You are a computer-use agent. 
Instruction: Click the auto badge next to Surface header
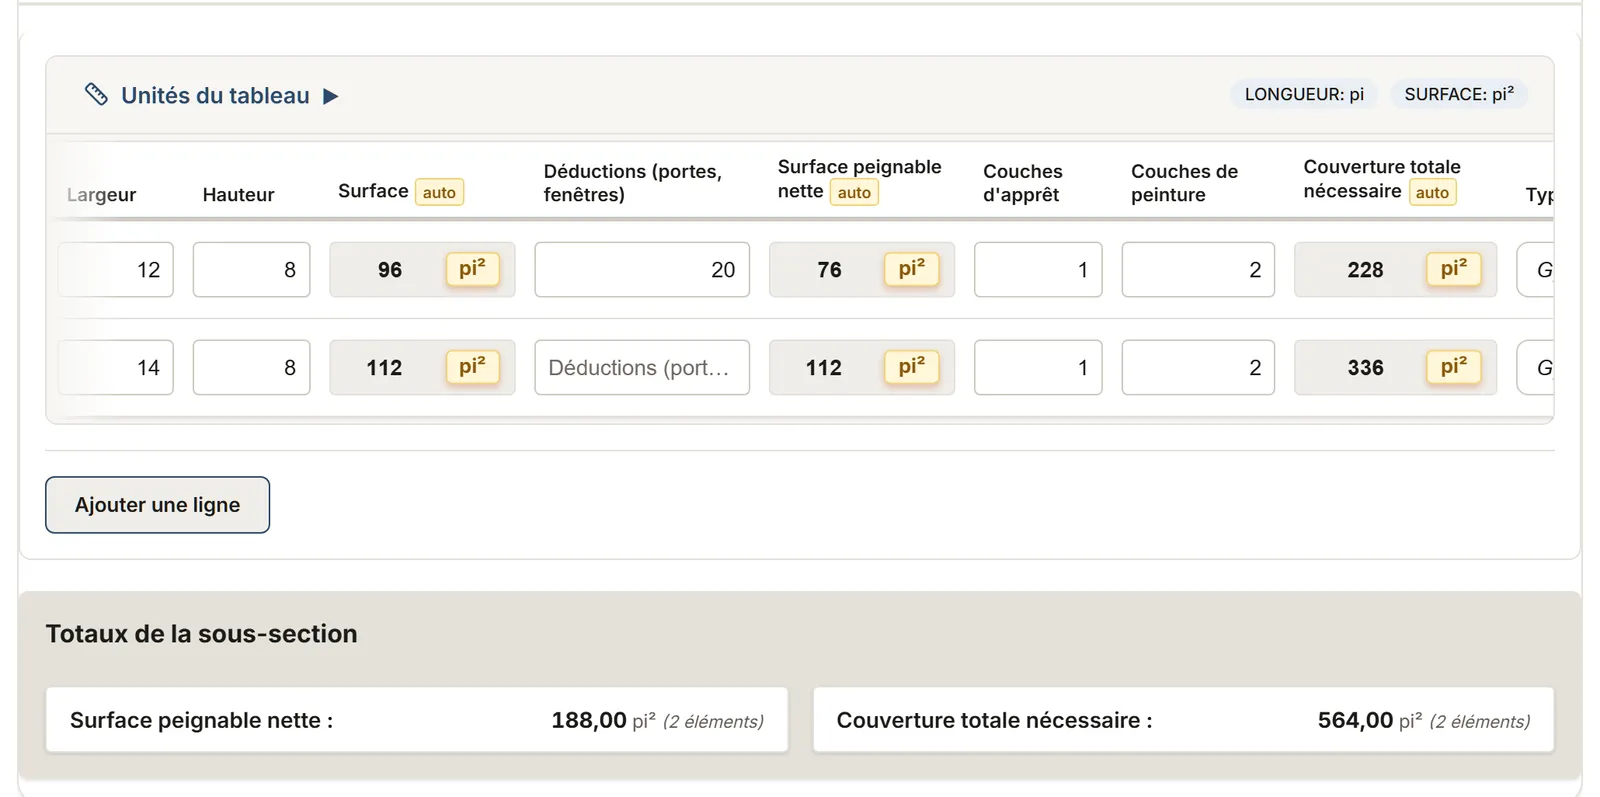pyautogui.click(x=439, y=192)
